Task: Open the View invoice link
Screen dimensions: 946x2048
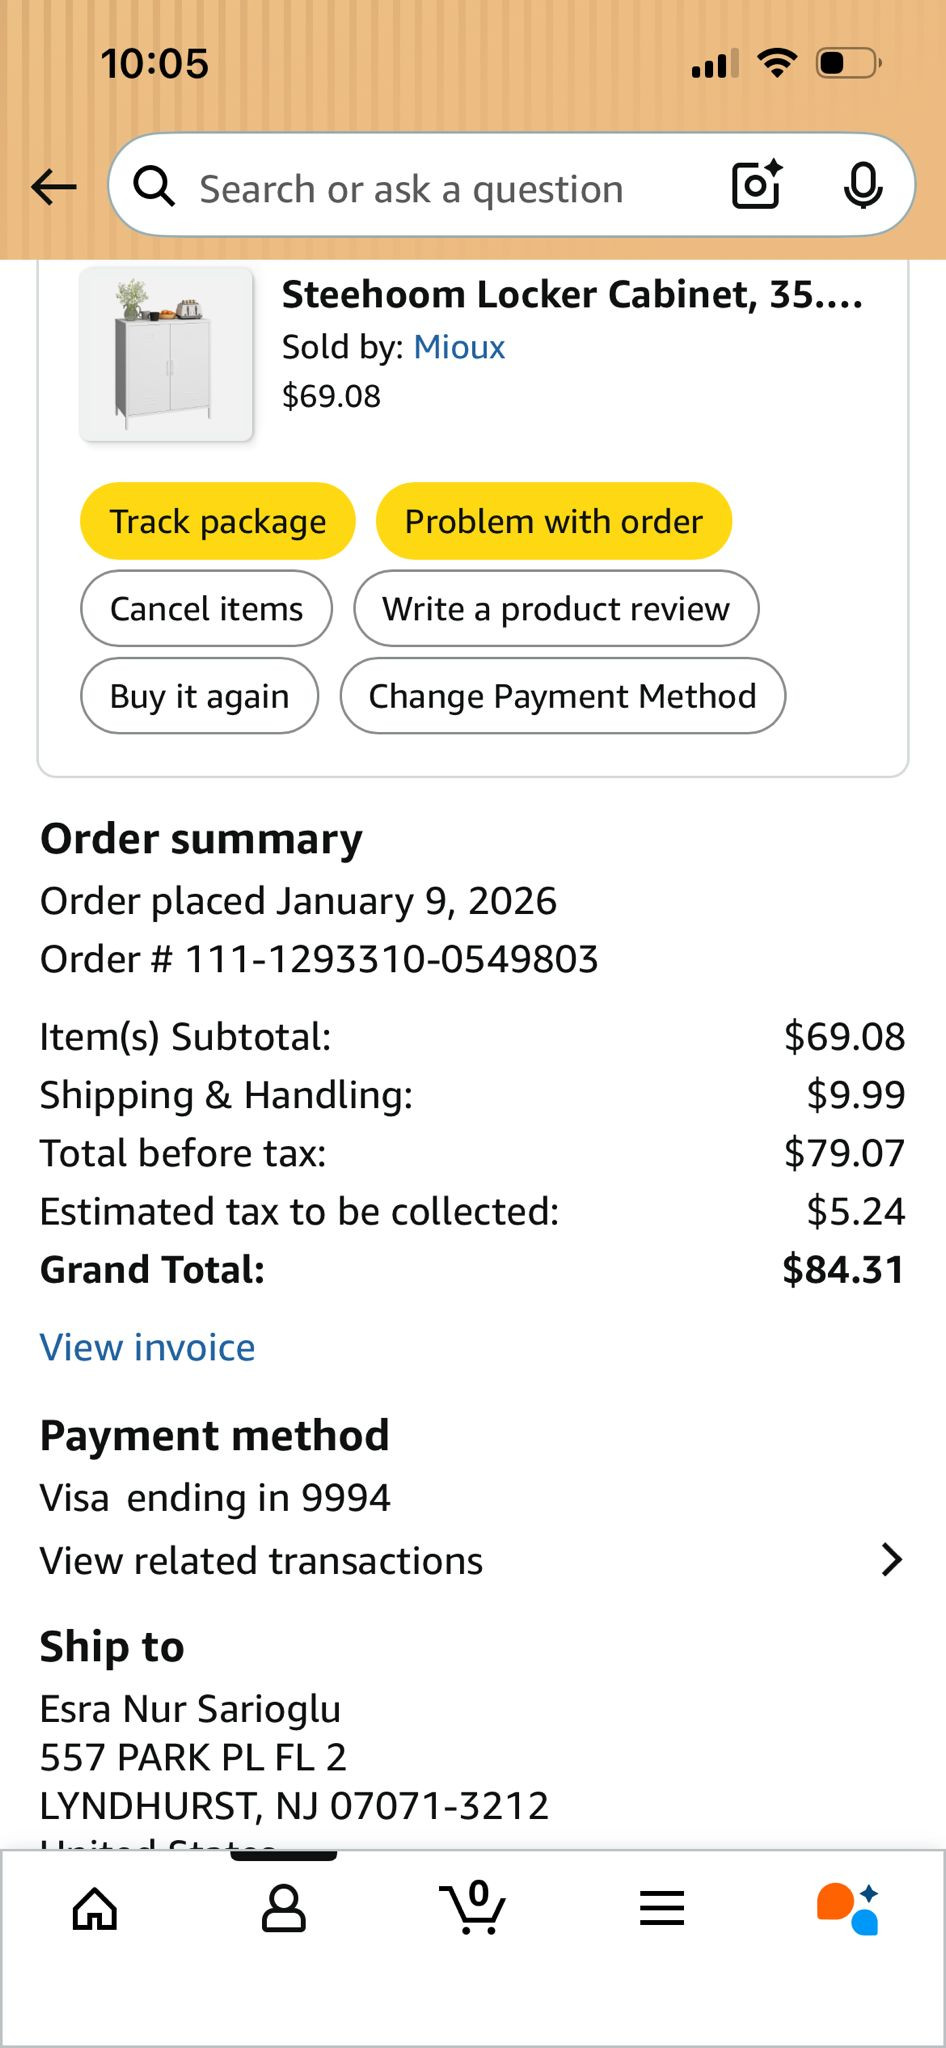Action: click(147, 1348)
